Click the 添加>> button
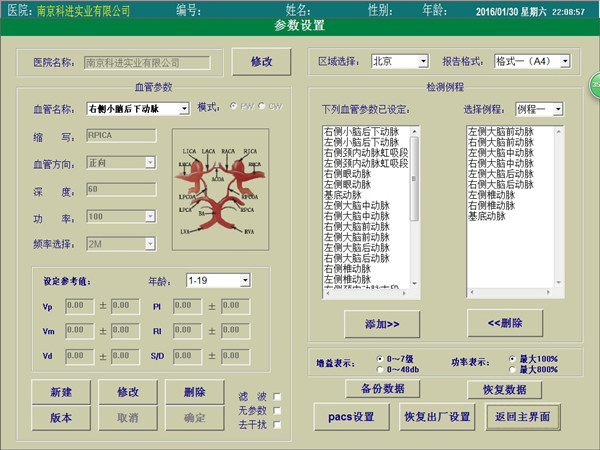This screenshot has height=450, width=600. [x=382, y=323]
